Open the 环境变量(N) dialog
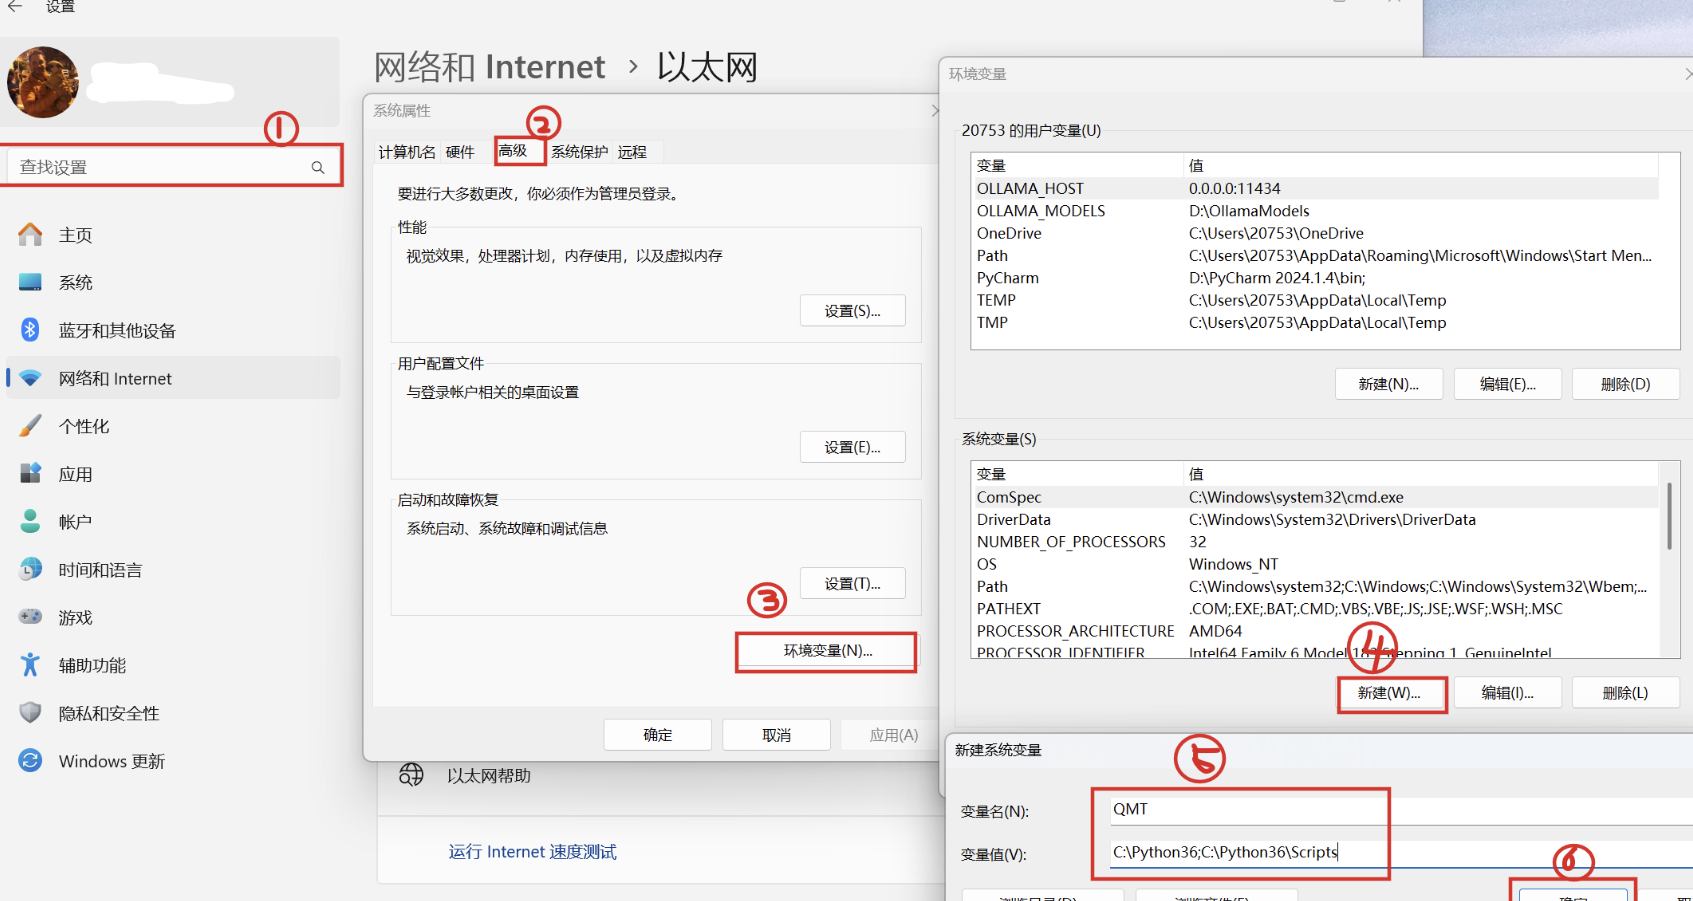 [x=825, y=651]
